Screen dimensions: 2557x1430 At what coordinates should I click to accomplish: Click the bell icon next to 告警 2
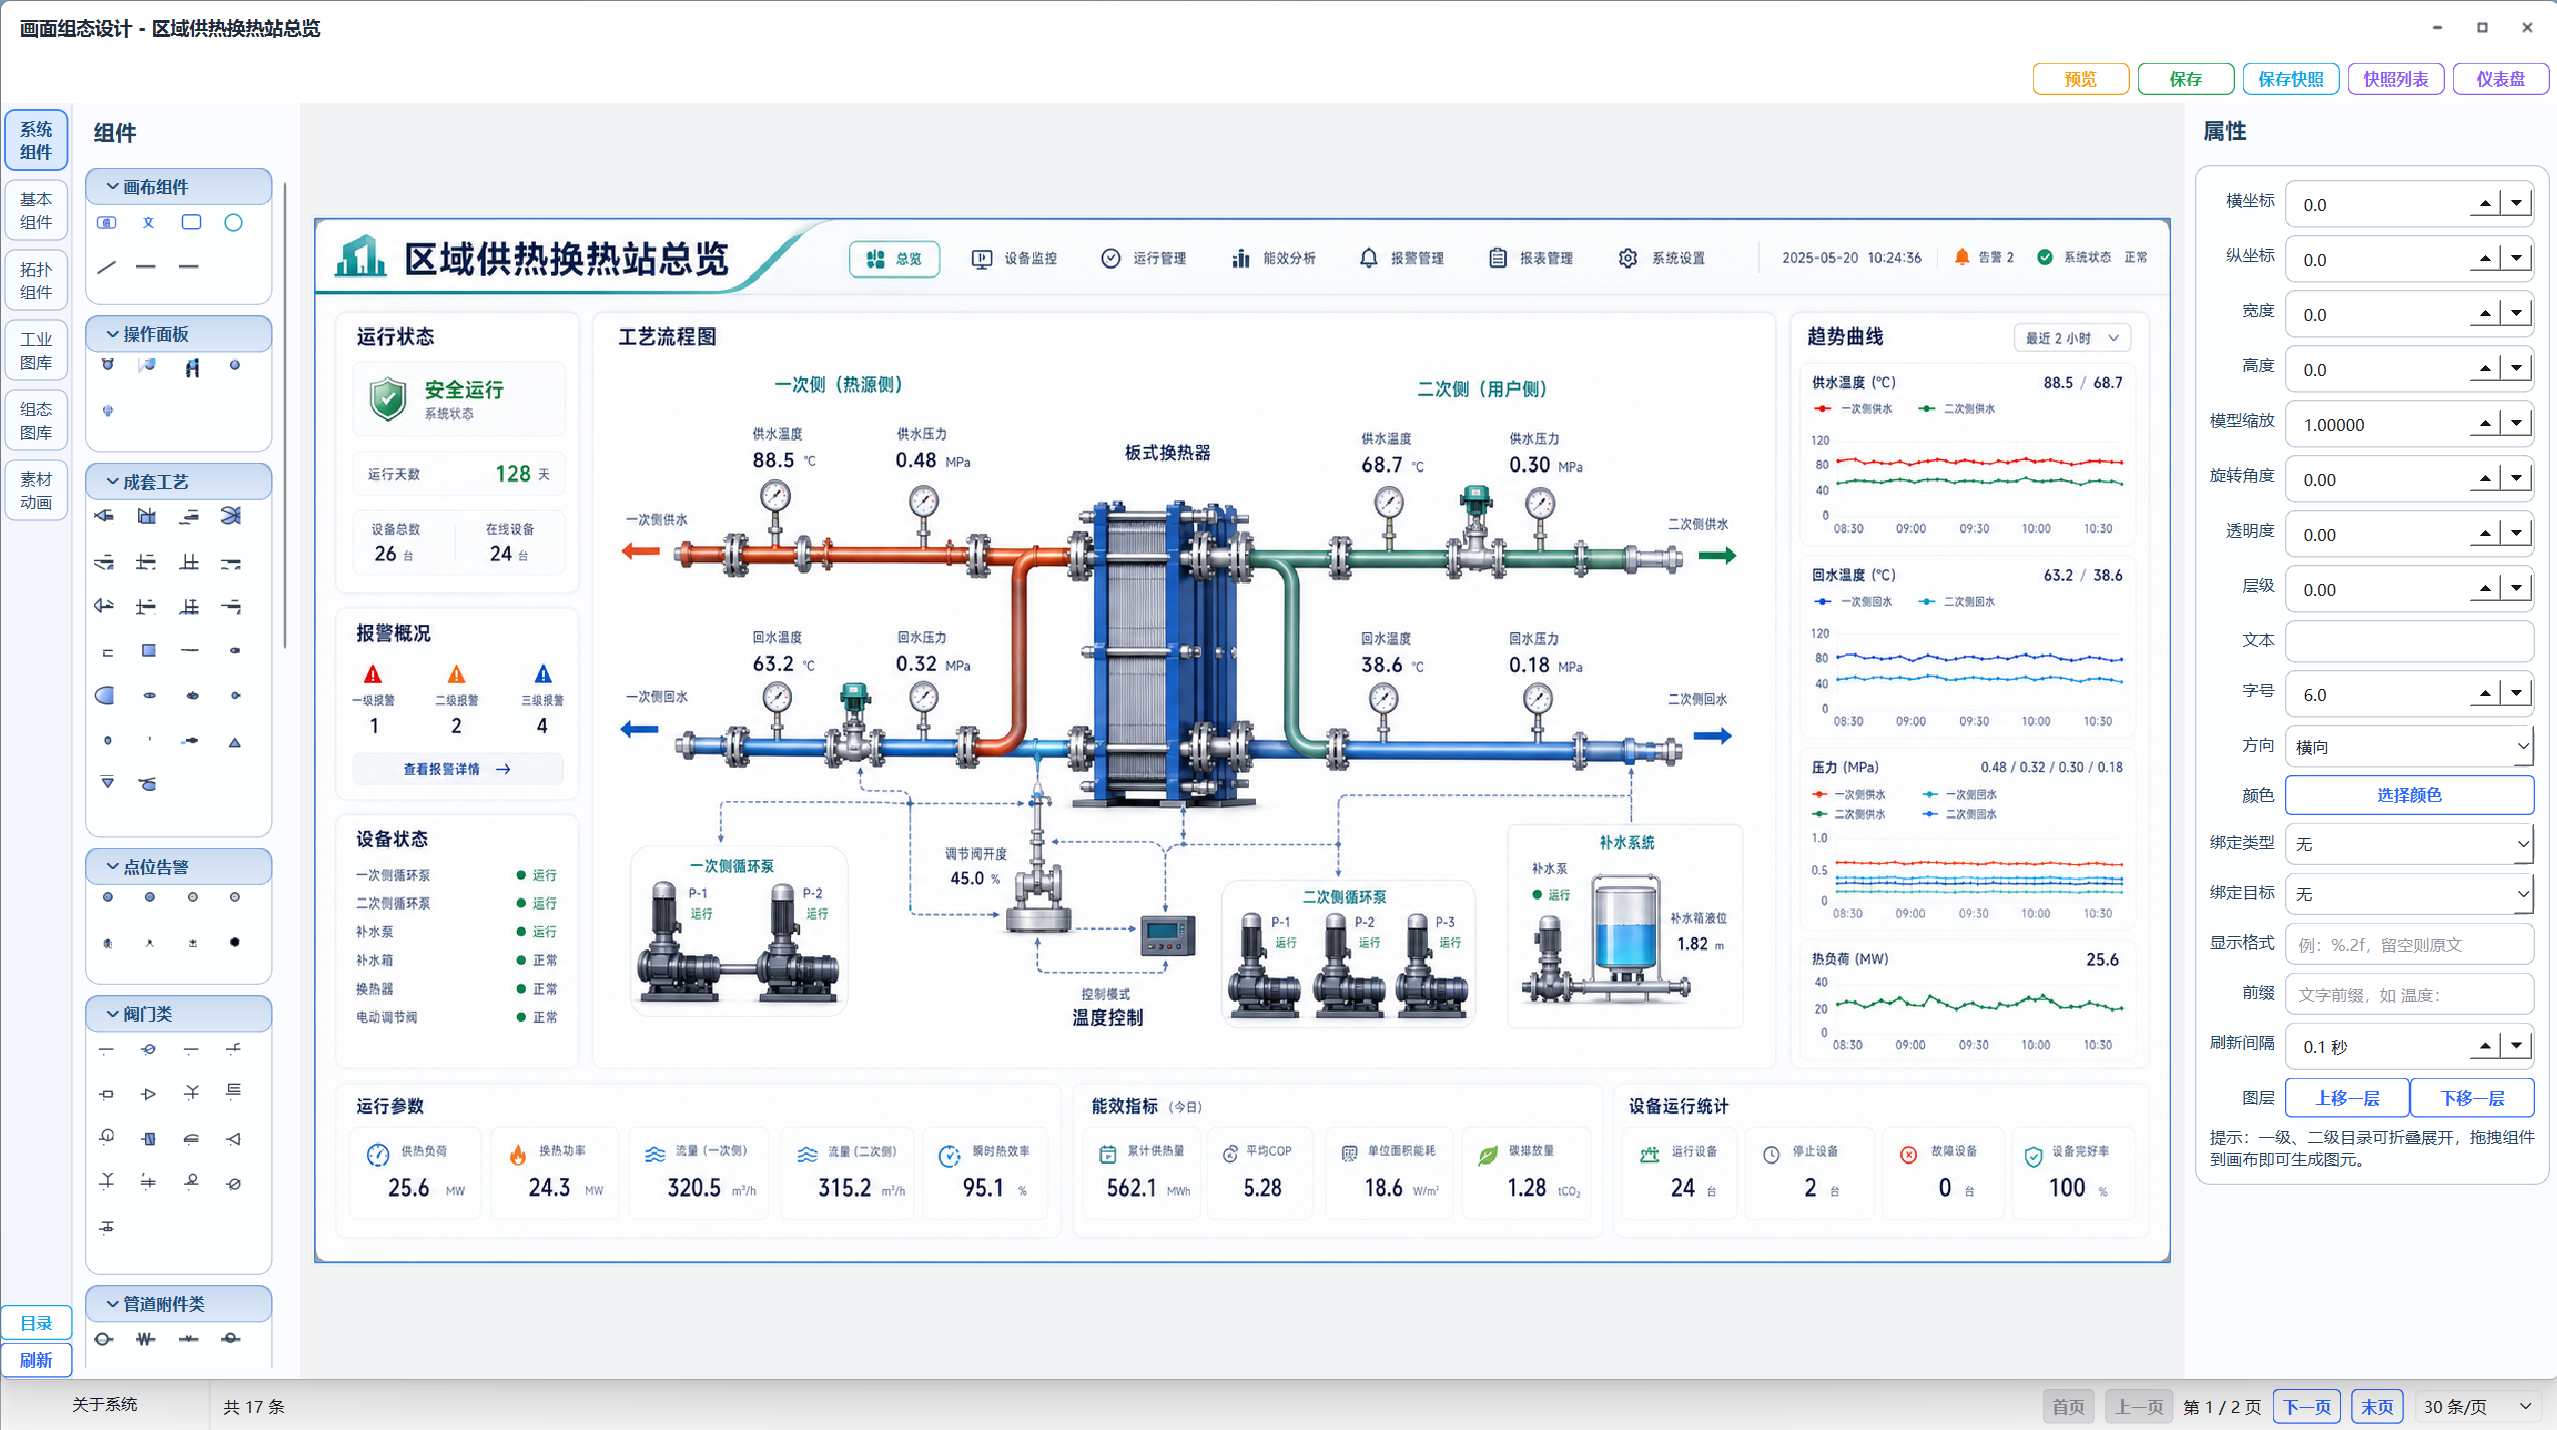click(1962, 257)
